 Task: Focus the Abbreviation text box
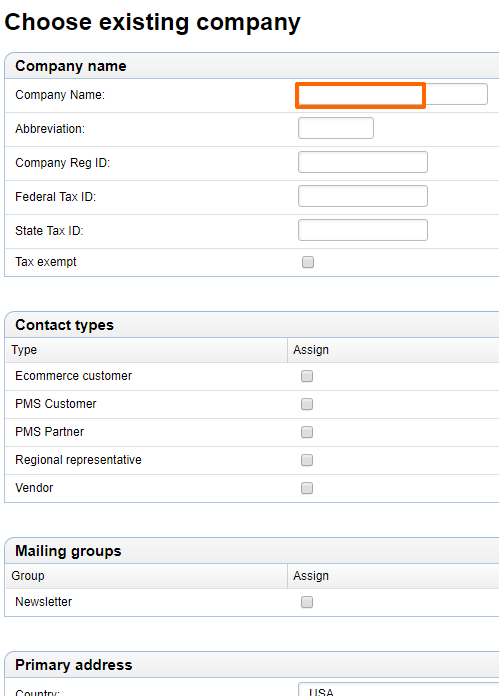click(x=336, y=128)
